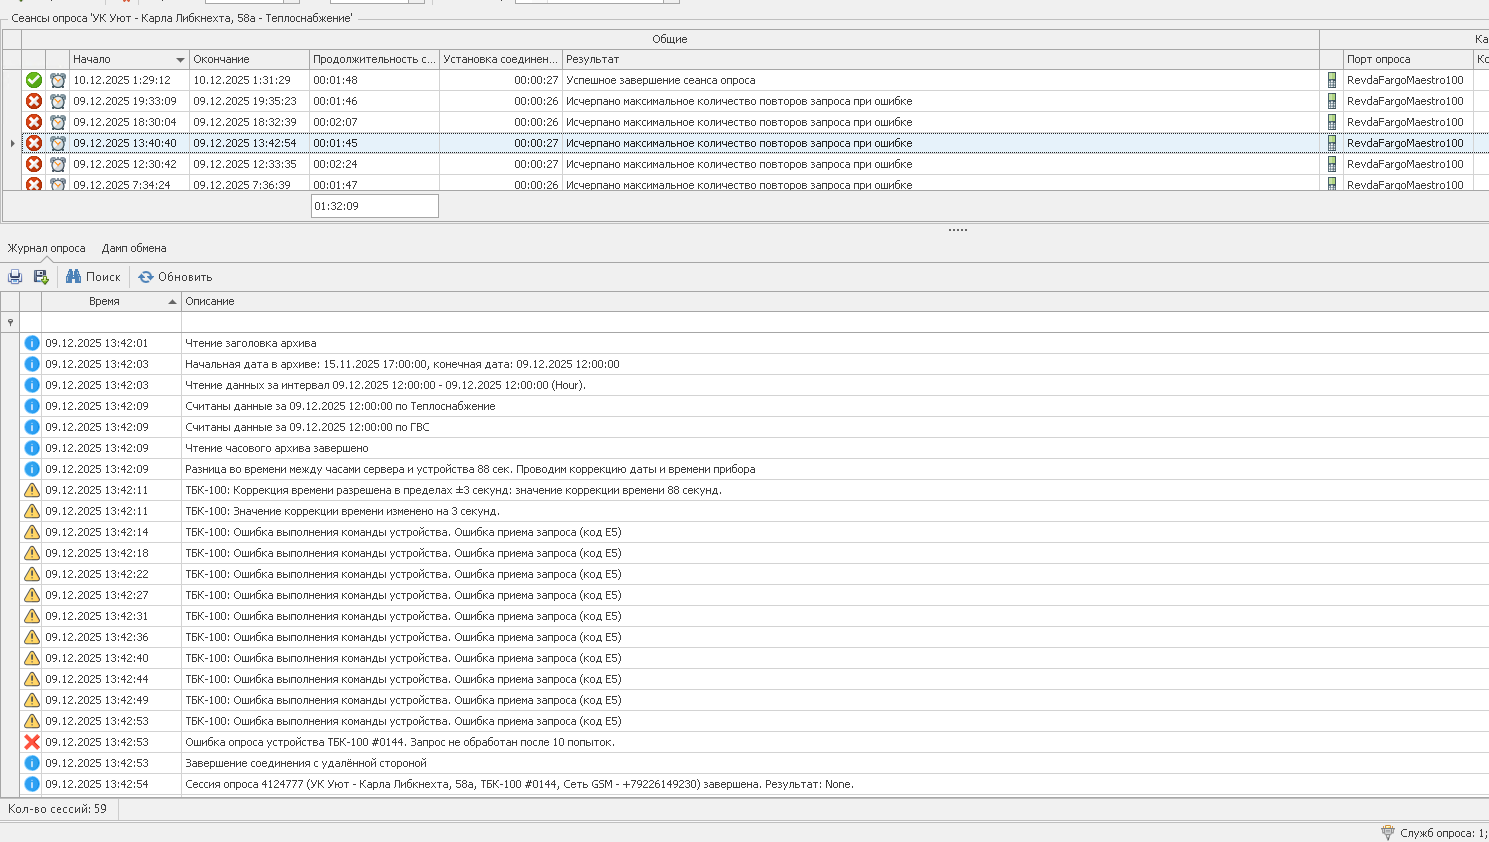
Task: Expand the selected row indicator arrow
Action: (x=12, y=143)
